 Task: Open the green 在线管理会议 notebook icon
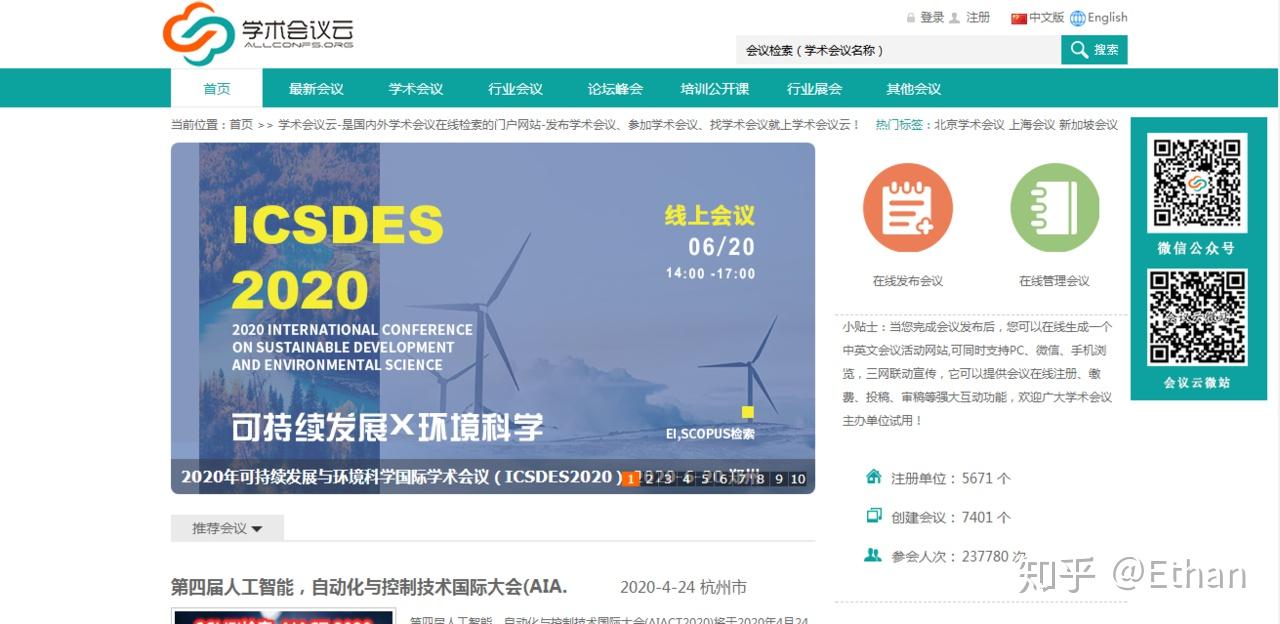[x=1055, y=208]
